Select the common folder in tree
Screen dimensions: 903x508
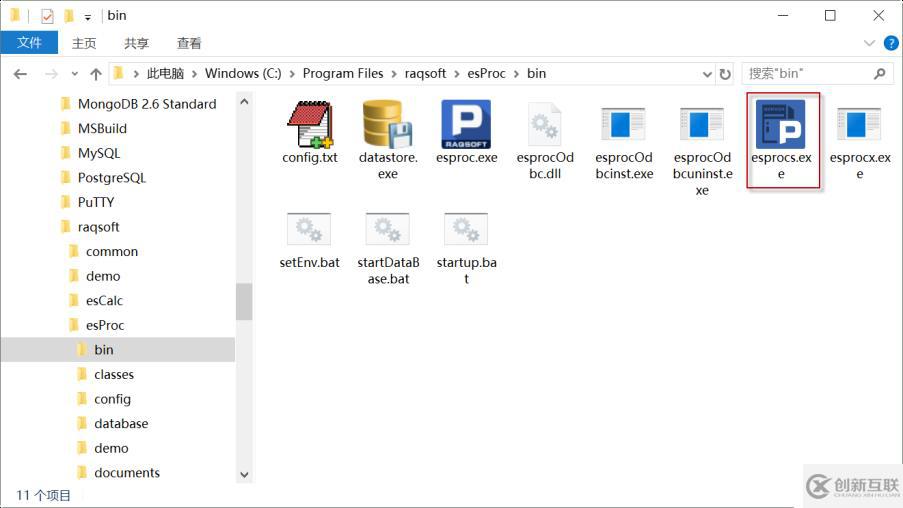[x=112, y=252]
